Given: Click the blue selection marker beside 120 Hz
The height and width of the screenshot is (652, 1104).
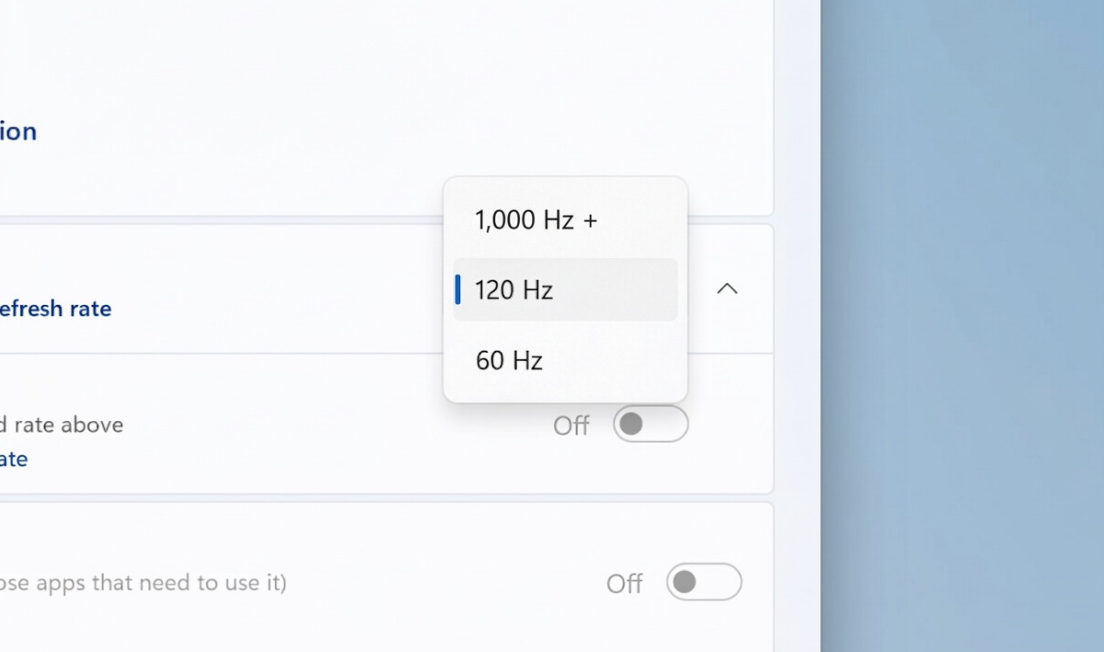Looking at the screenshot, I should point(457,290).
